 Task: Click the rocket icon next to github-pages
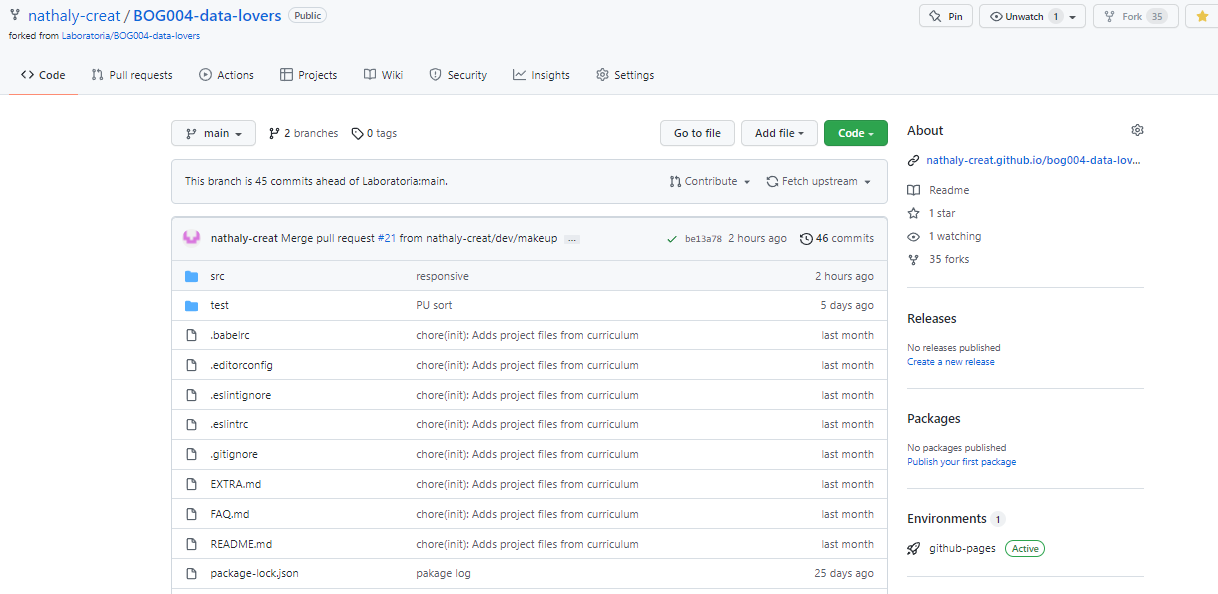pyautogui.click(x=913, y=548)
